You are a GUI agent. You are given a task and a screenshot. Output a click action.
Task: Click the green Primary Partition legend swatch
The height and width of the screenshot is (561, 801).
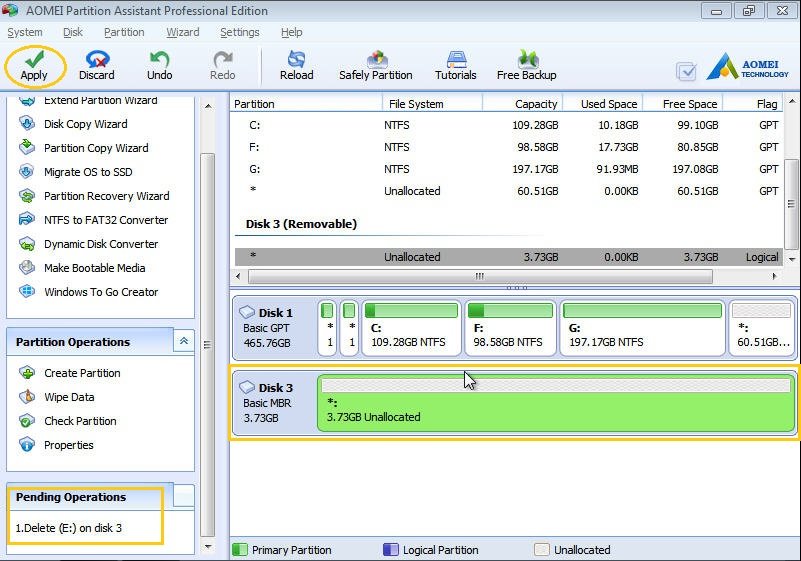tap(240, 550)
